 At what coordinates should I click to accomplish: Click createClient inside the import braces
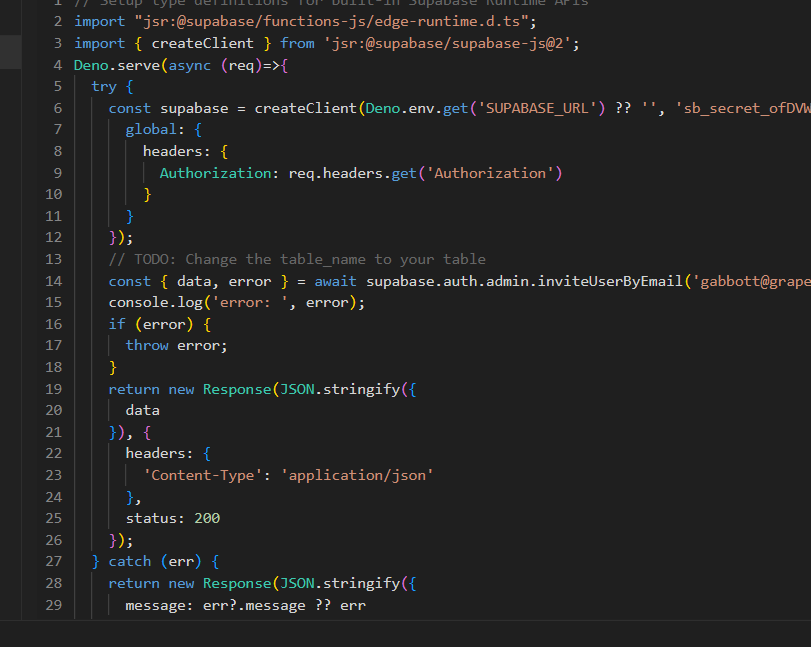point(203,43)
